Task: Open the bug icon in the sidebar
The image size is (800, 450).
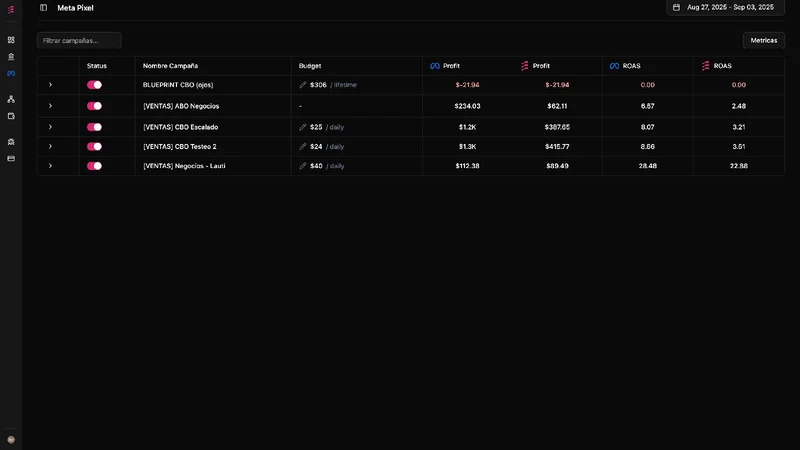Action: tap(11, 142)
